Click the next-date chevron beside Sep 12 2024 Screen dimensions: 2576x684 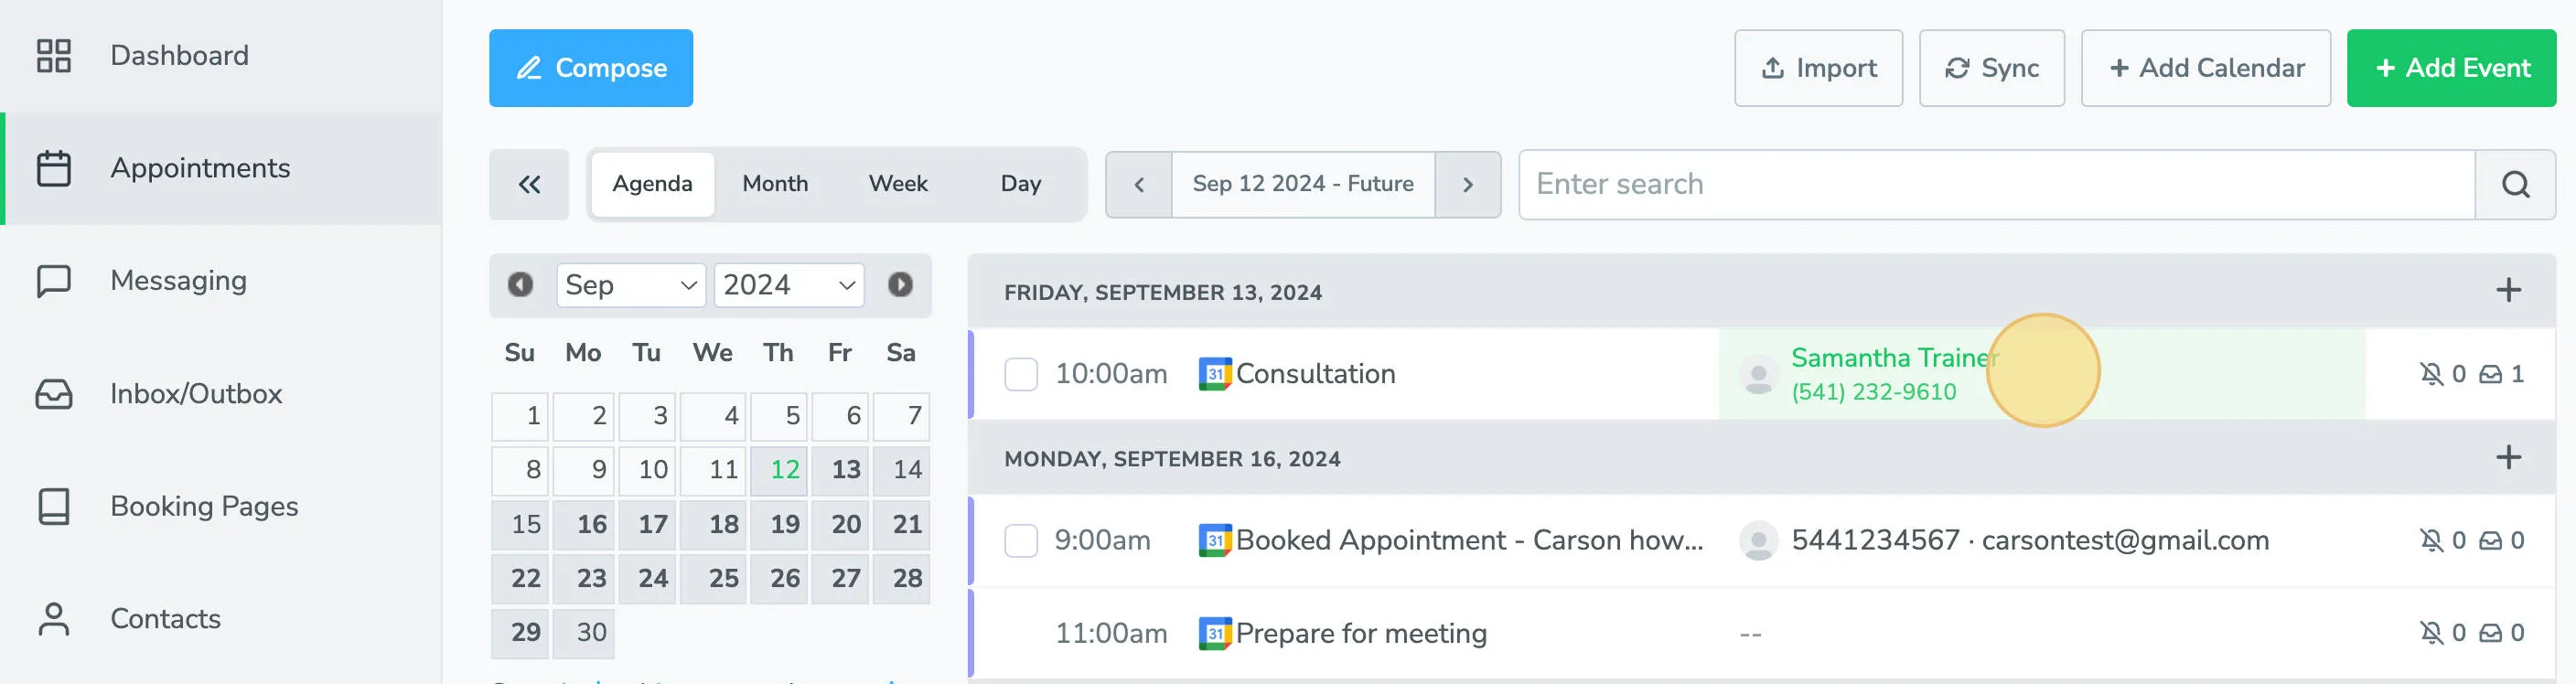(1468, 184)
